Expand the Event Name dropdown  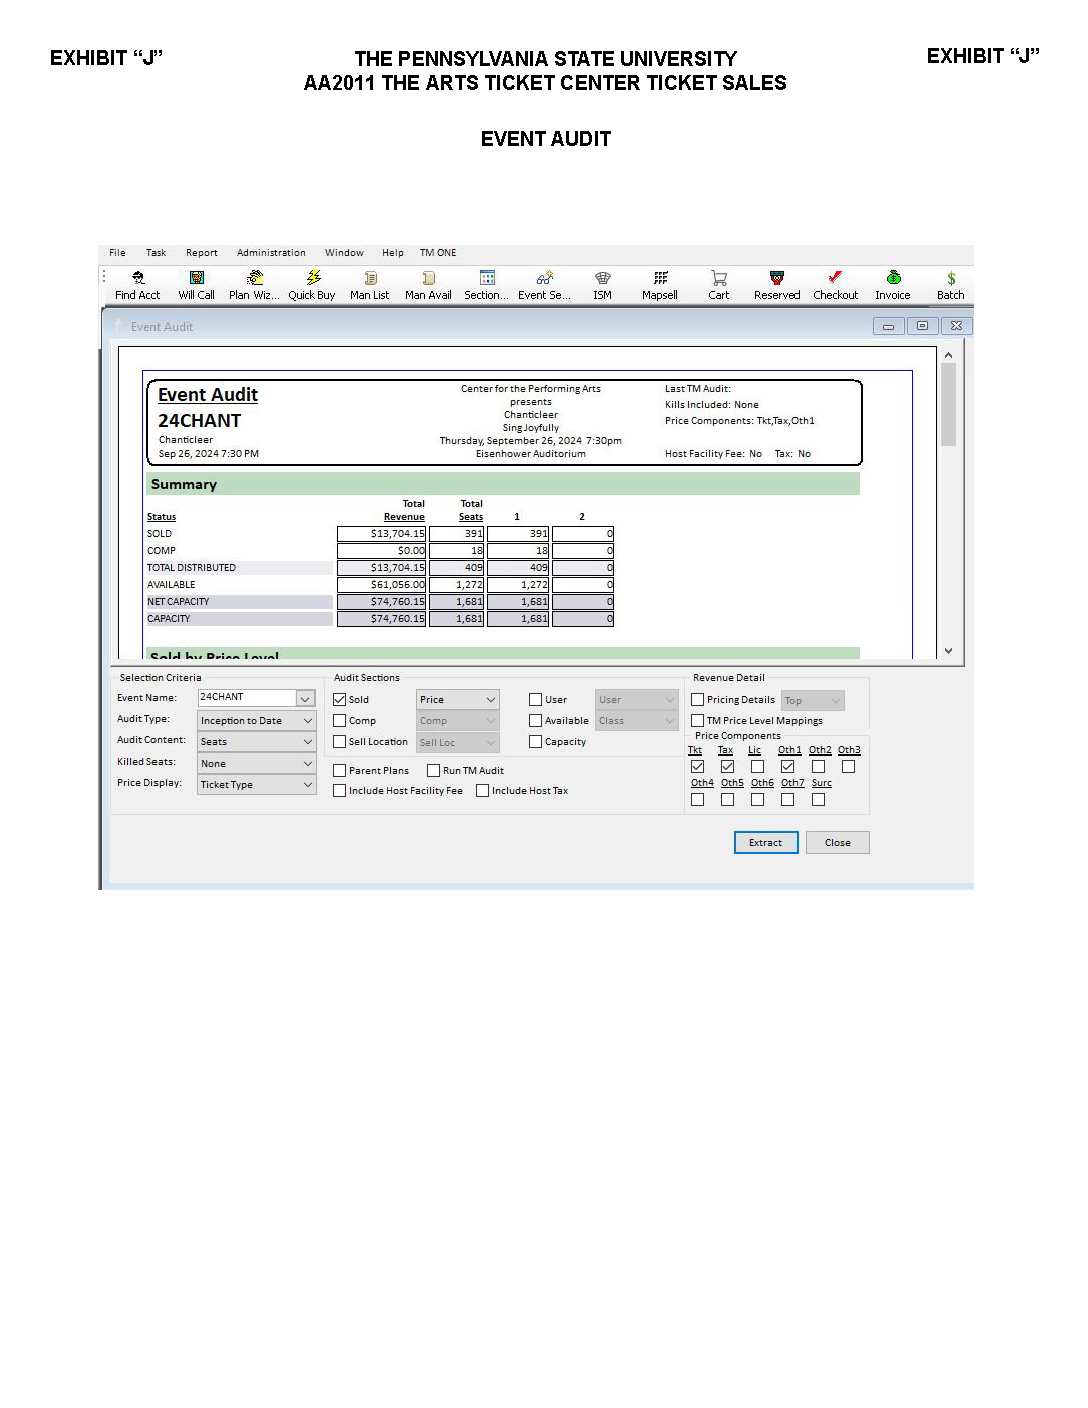click(x=306, y=699)
